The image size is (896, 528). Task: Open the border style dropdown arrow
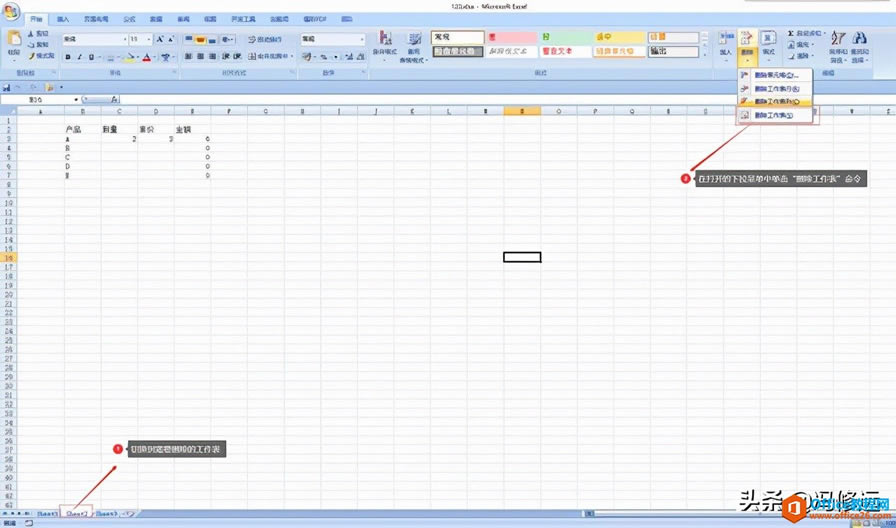point(119,57)
